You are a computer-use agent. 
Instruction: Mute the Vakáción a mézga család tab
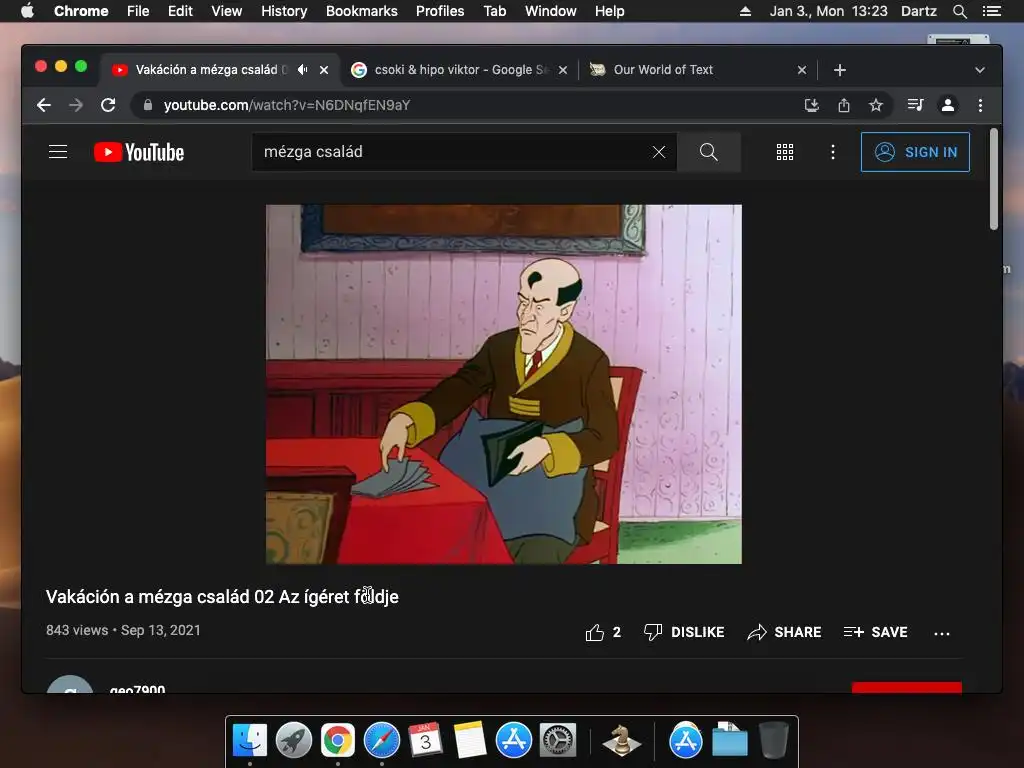(x=302, y=69)
